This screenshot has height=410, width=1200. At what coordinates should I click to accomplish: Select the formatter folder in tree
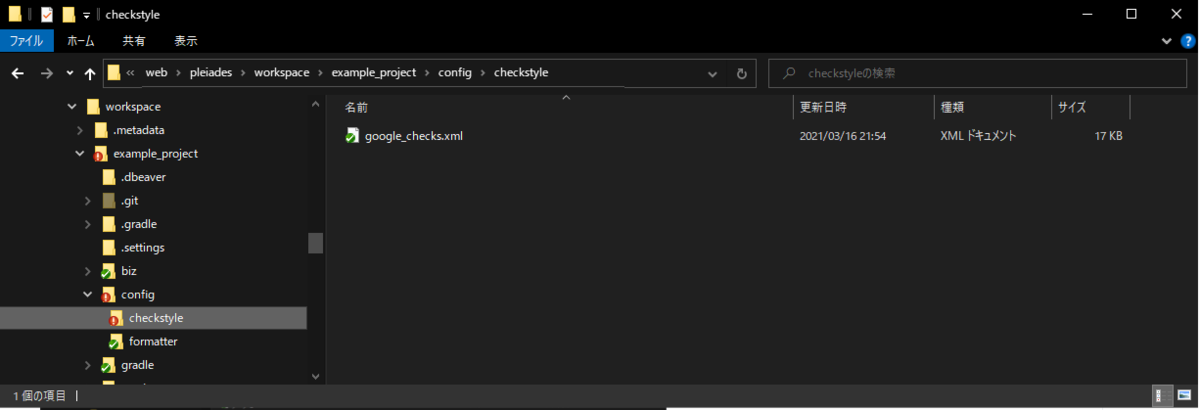[x=153, y=341]
